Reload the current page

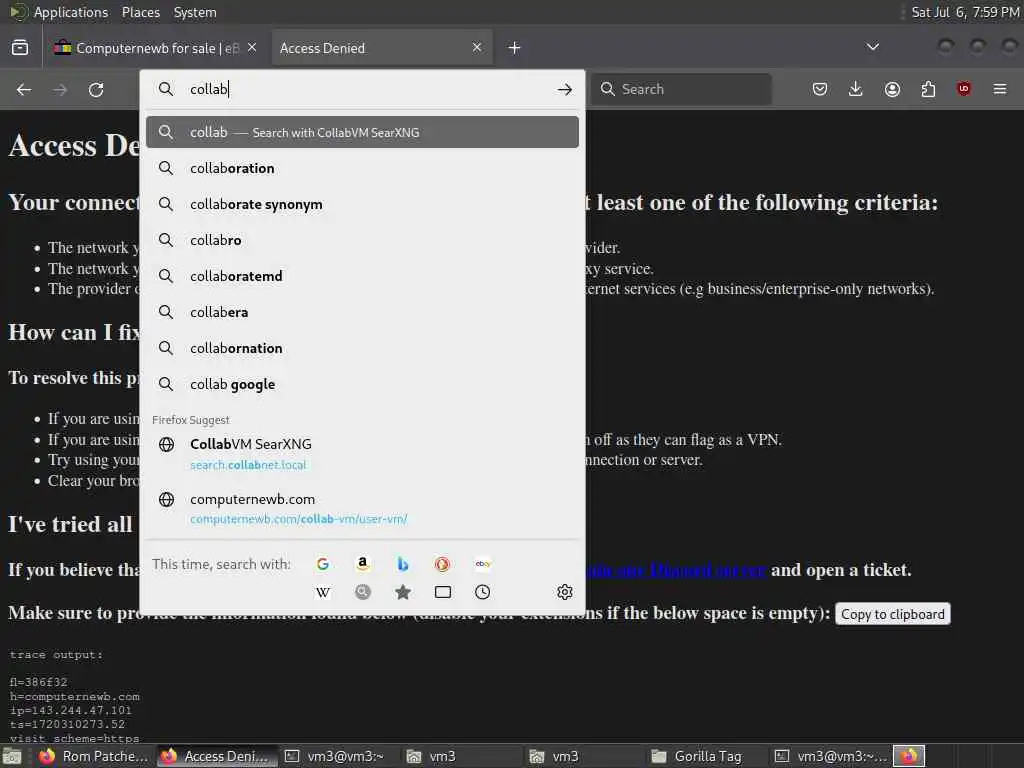96,89
